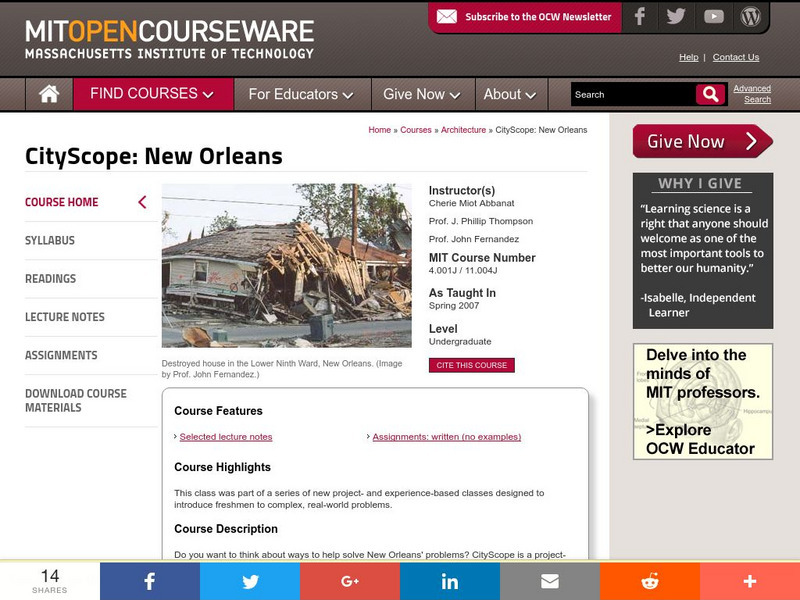
Task: Open OCW YouTube channel icon in header
Action: click(713, 17)
